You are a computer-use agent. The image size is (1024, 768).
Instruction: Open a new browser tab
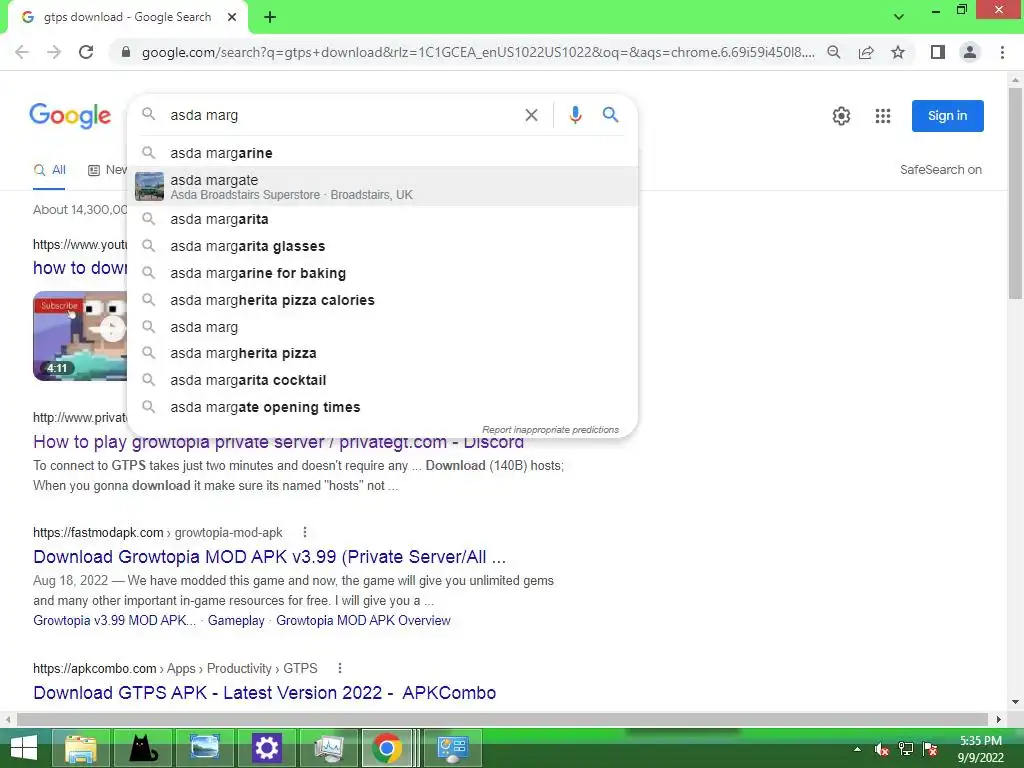[x=270, y=17]
